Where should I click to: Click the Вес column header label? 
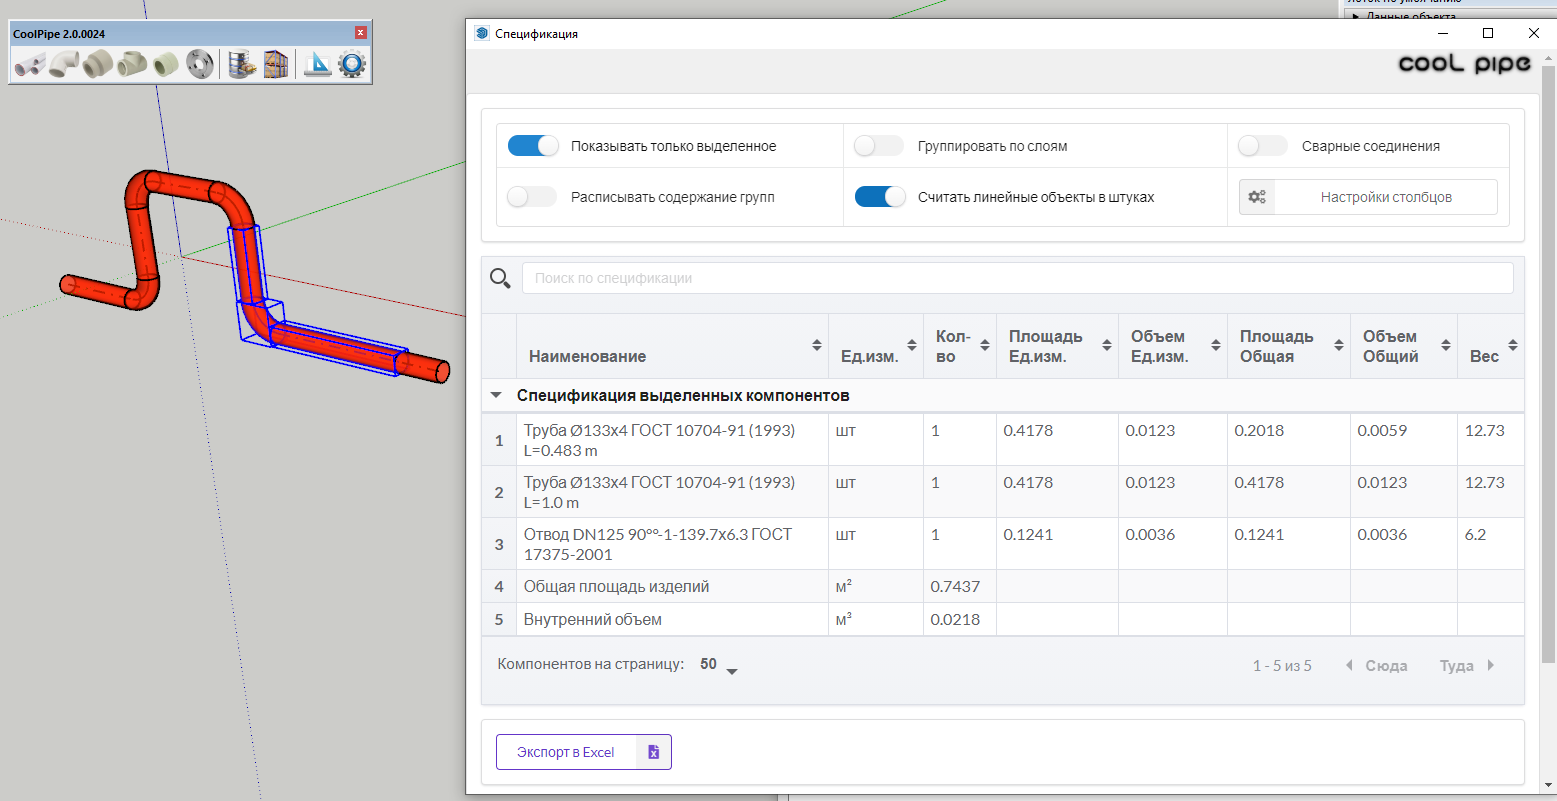click(x=1484, y=356)
